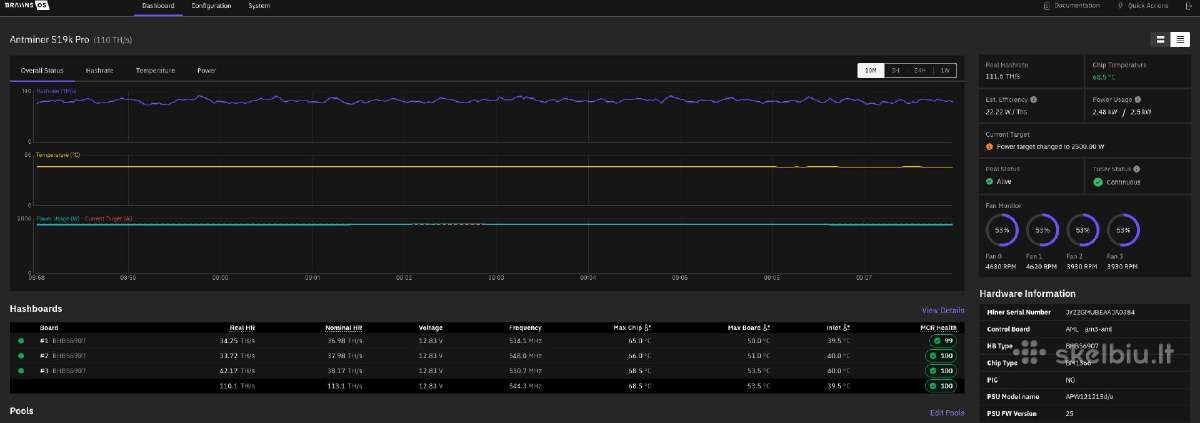Click Chip Temperature value 68.5 °C
Image resolution: width=1200 pixels, height=423 pixels.
pyautogui.click(x=1105, y=77)
